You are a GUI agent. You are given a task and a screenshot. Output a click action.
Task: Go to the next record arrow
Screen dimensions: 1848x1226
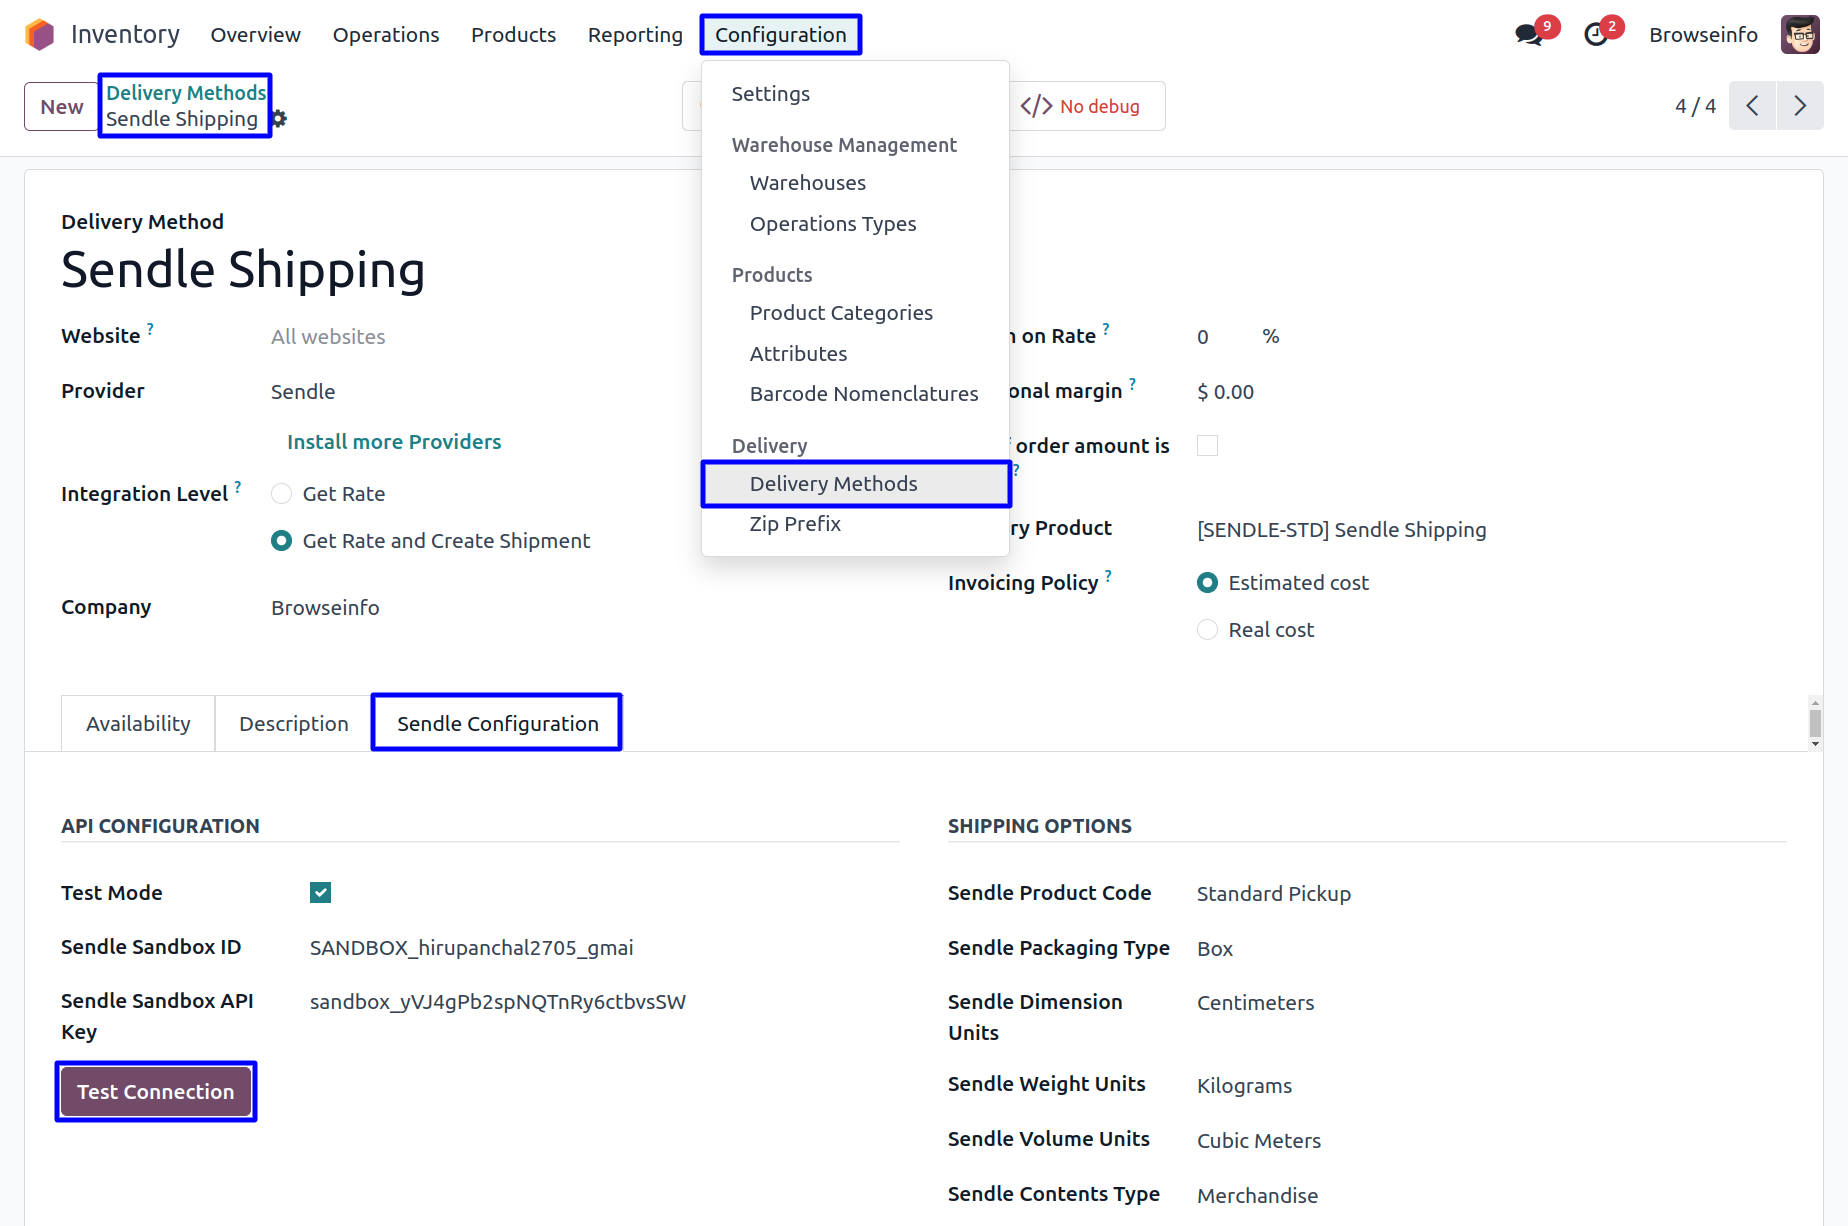click(1800, 106)
